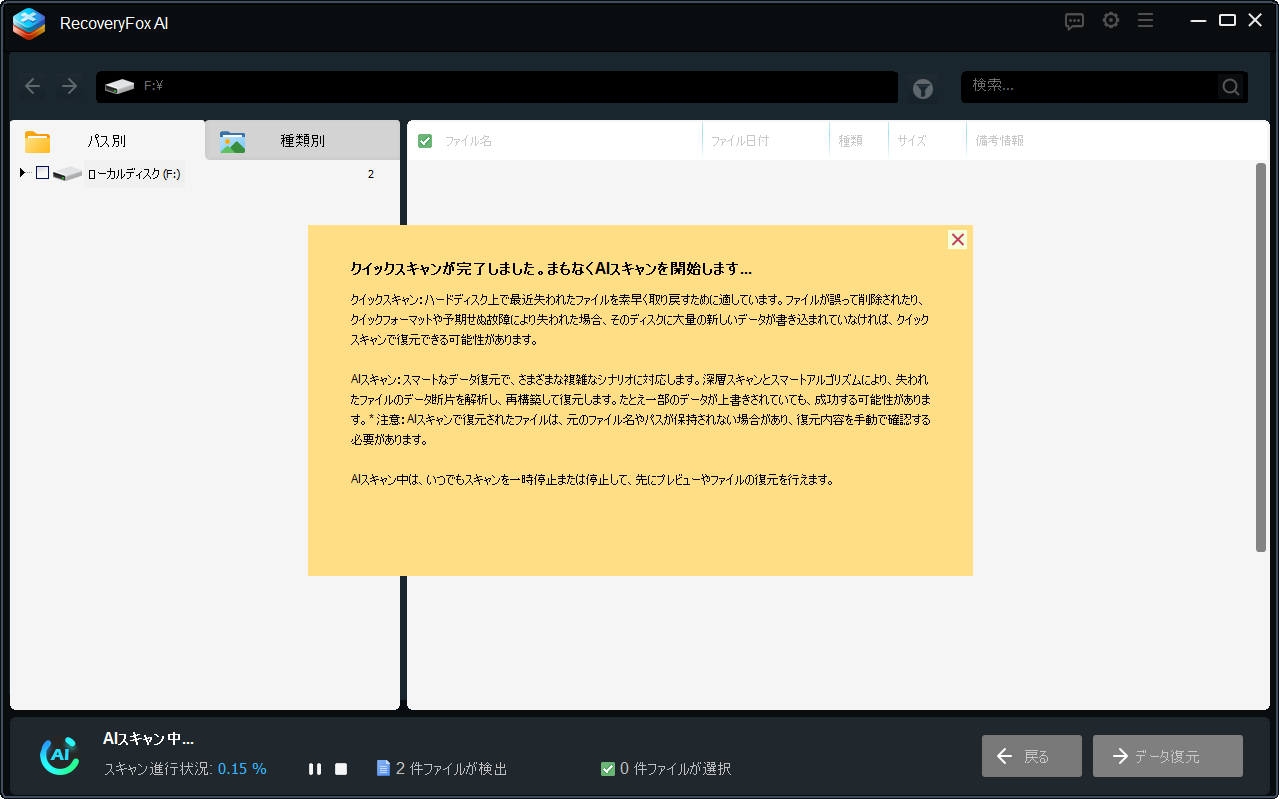Open settings via the gear icon
Viewport: 1279px width, 799px height.
tap(1110, 21)
